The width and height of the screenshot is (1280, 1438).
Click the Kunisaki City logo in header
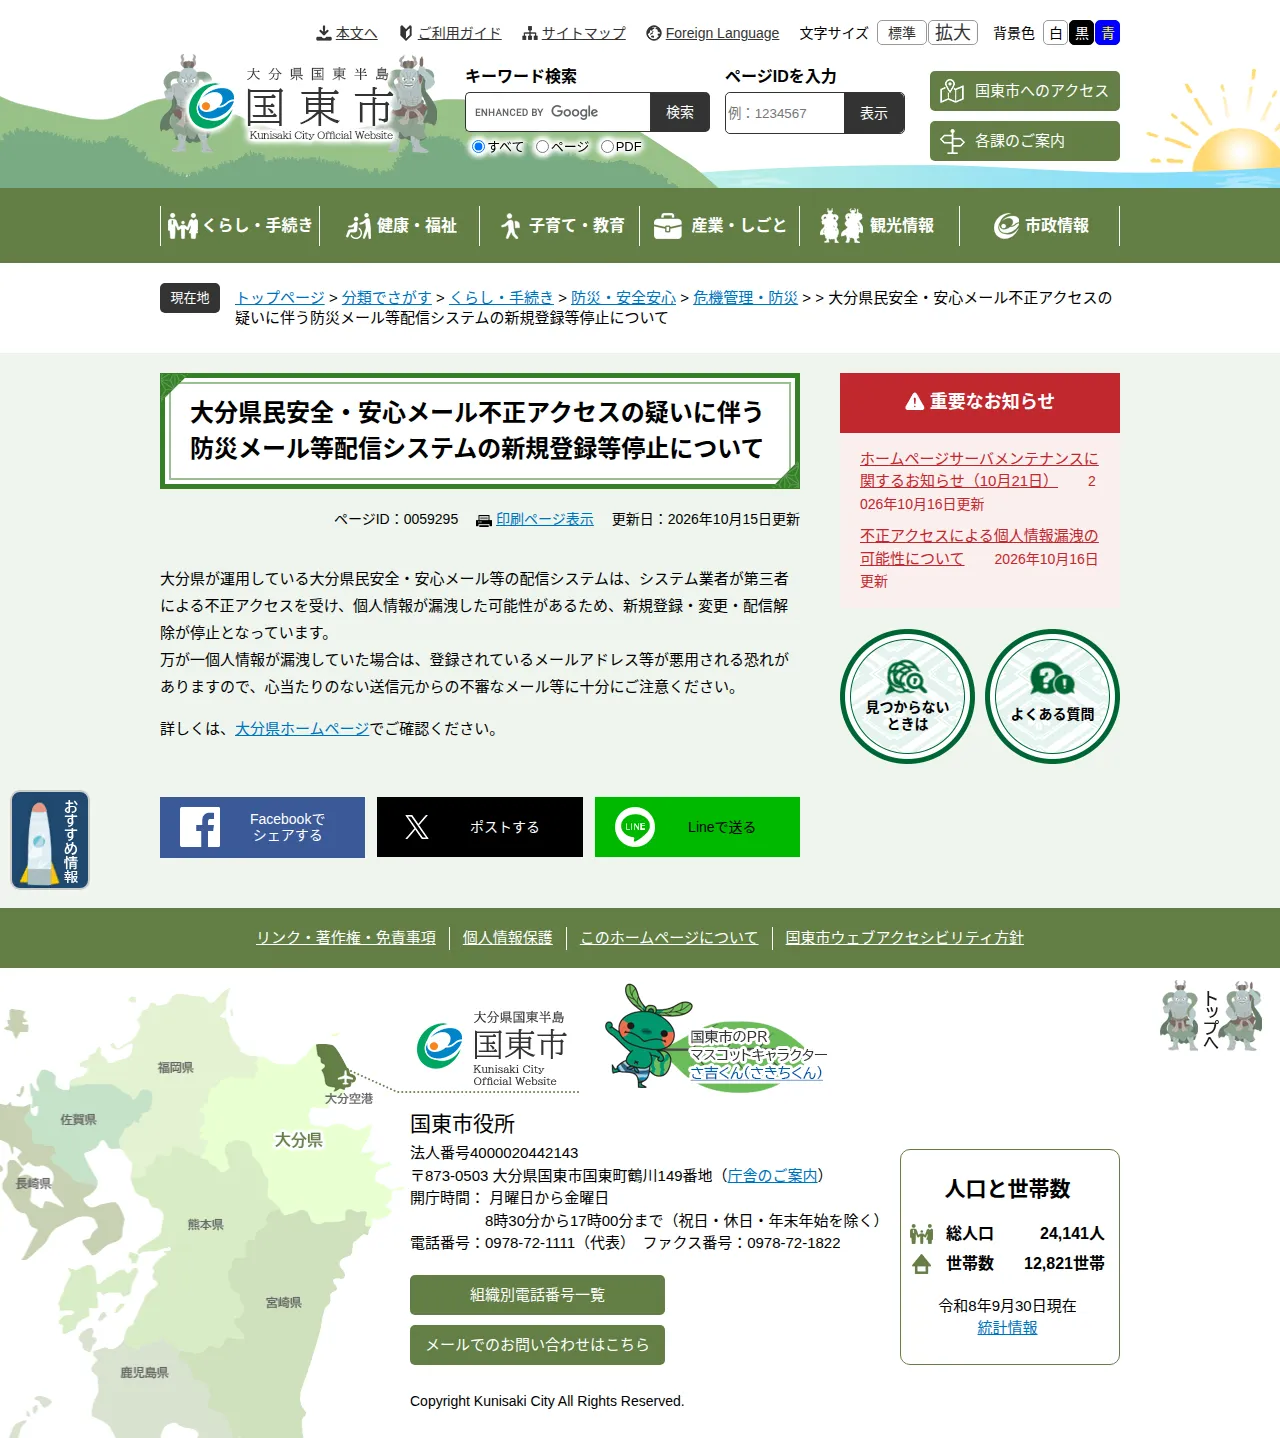300,104
